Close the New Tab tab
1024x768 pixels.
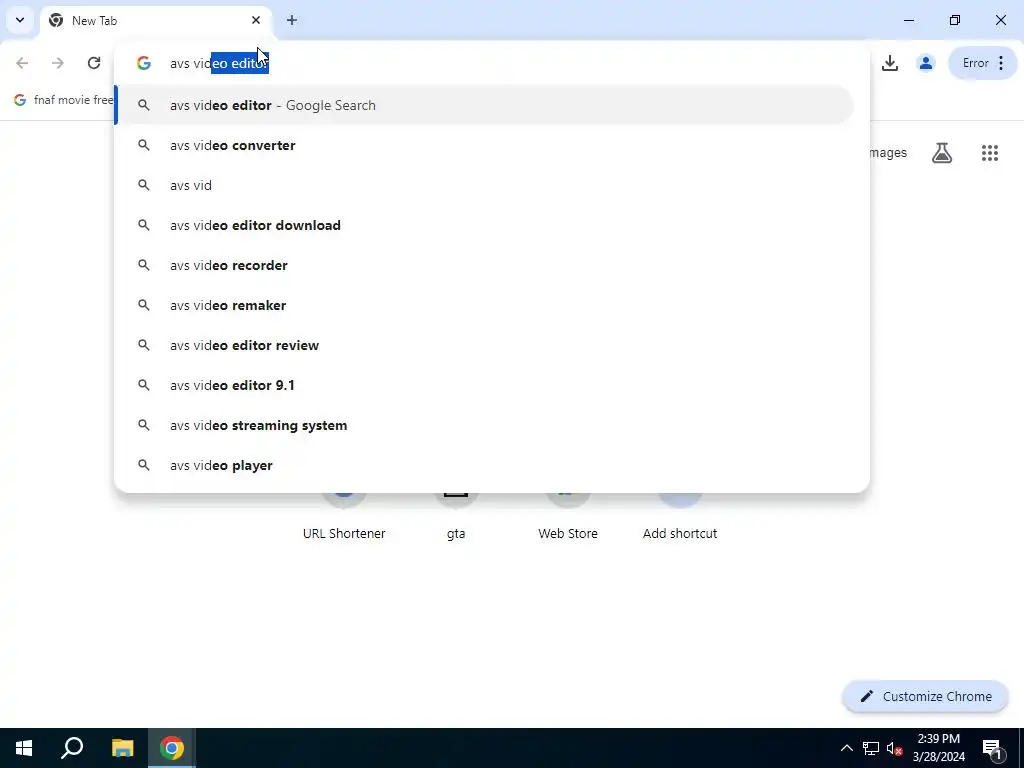[x=256, y=20]
